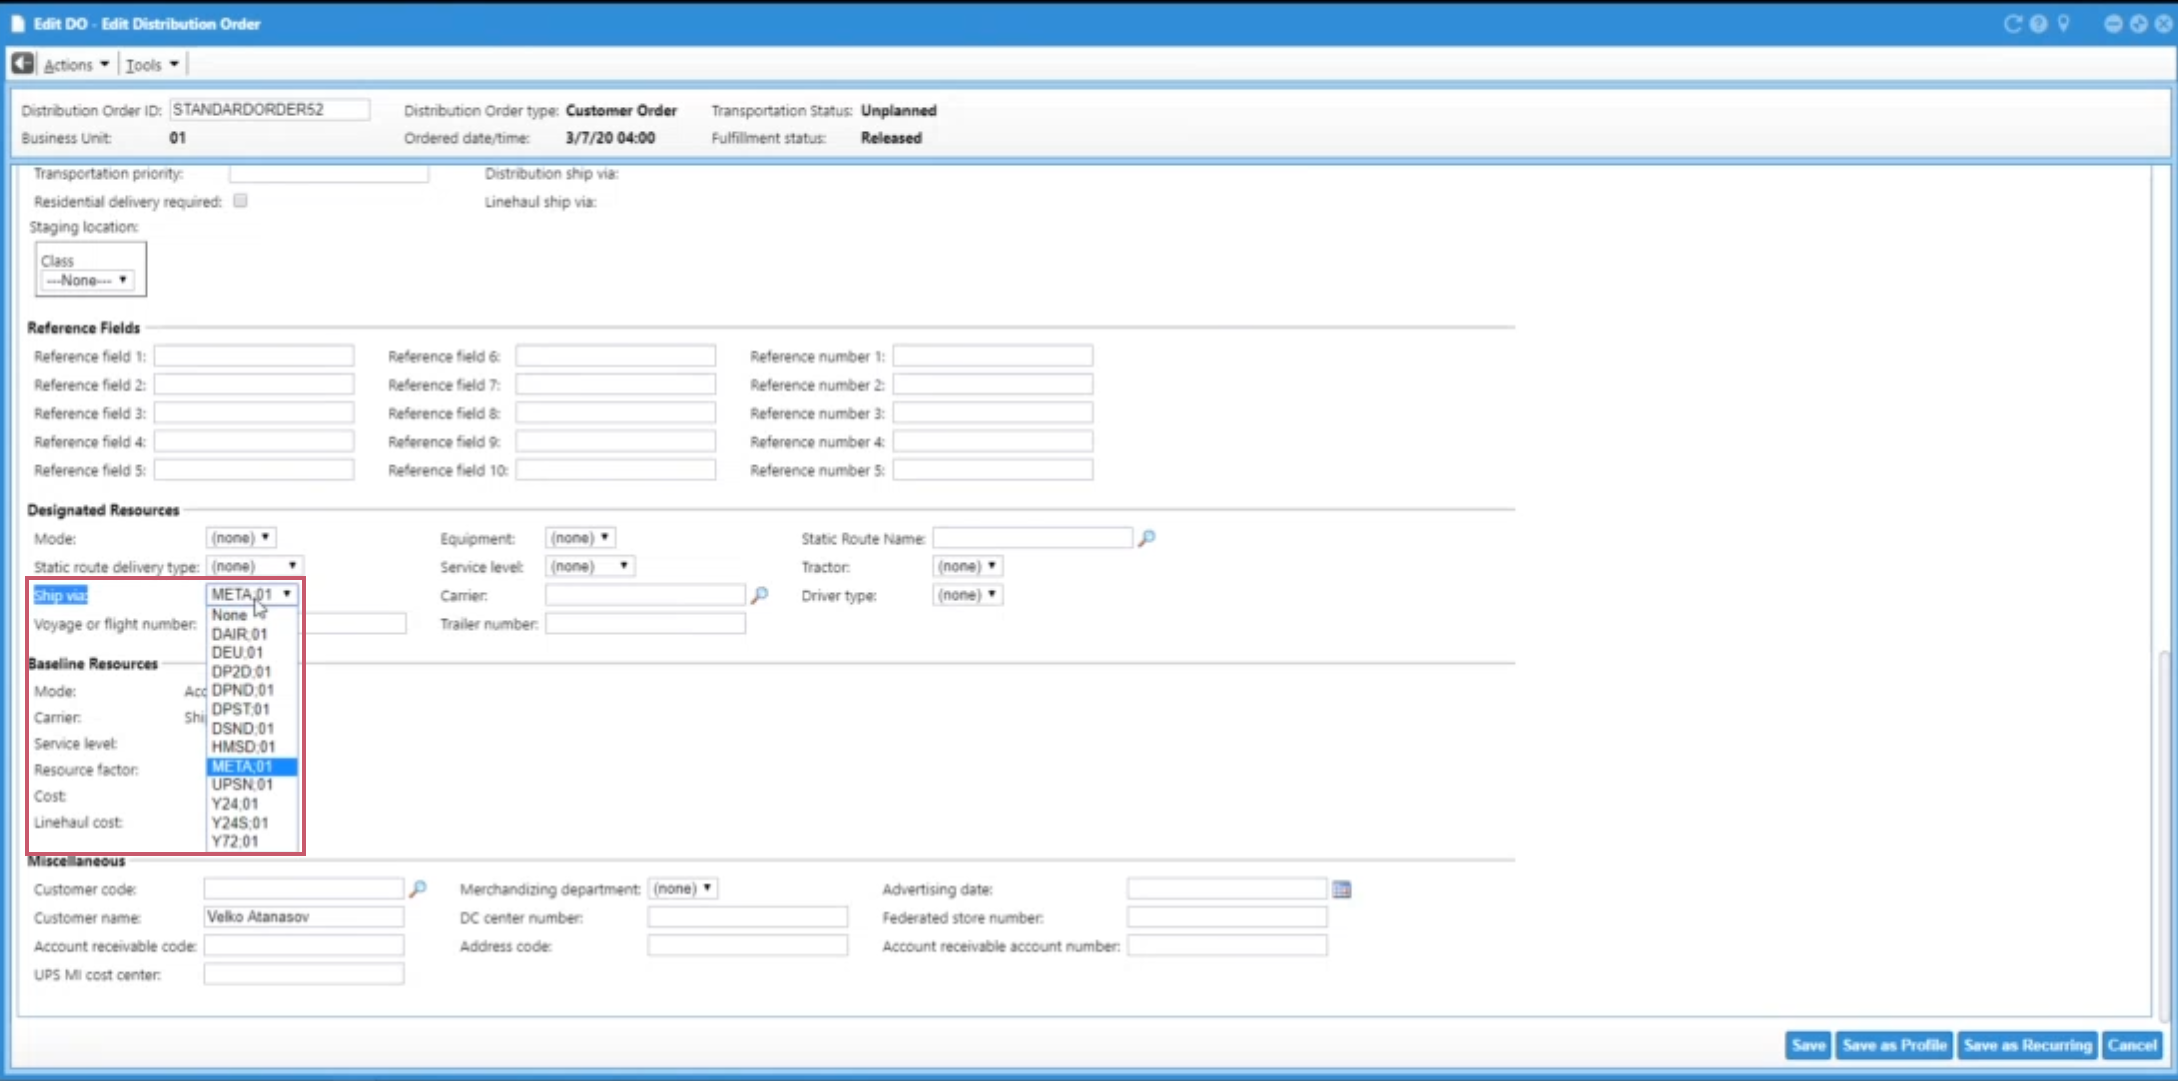Pick DSND;01 from Ship via list
Screen dimensions: 2178x1081
252,728
